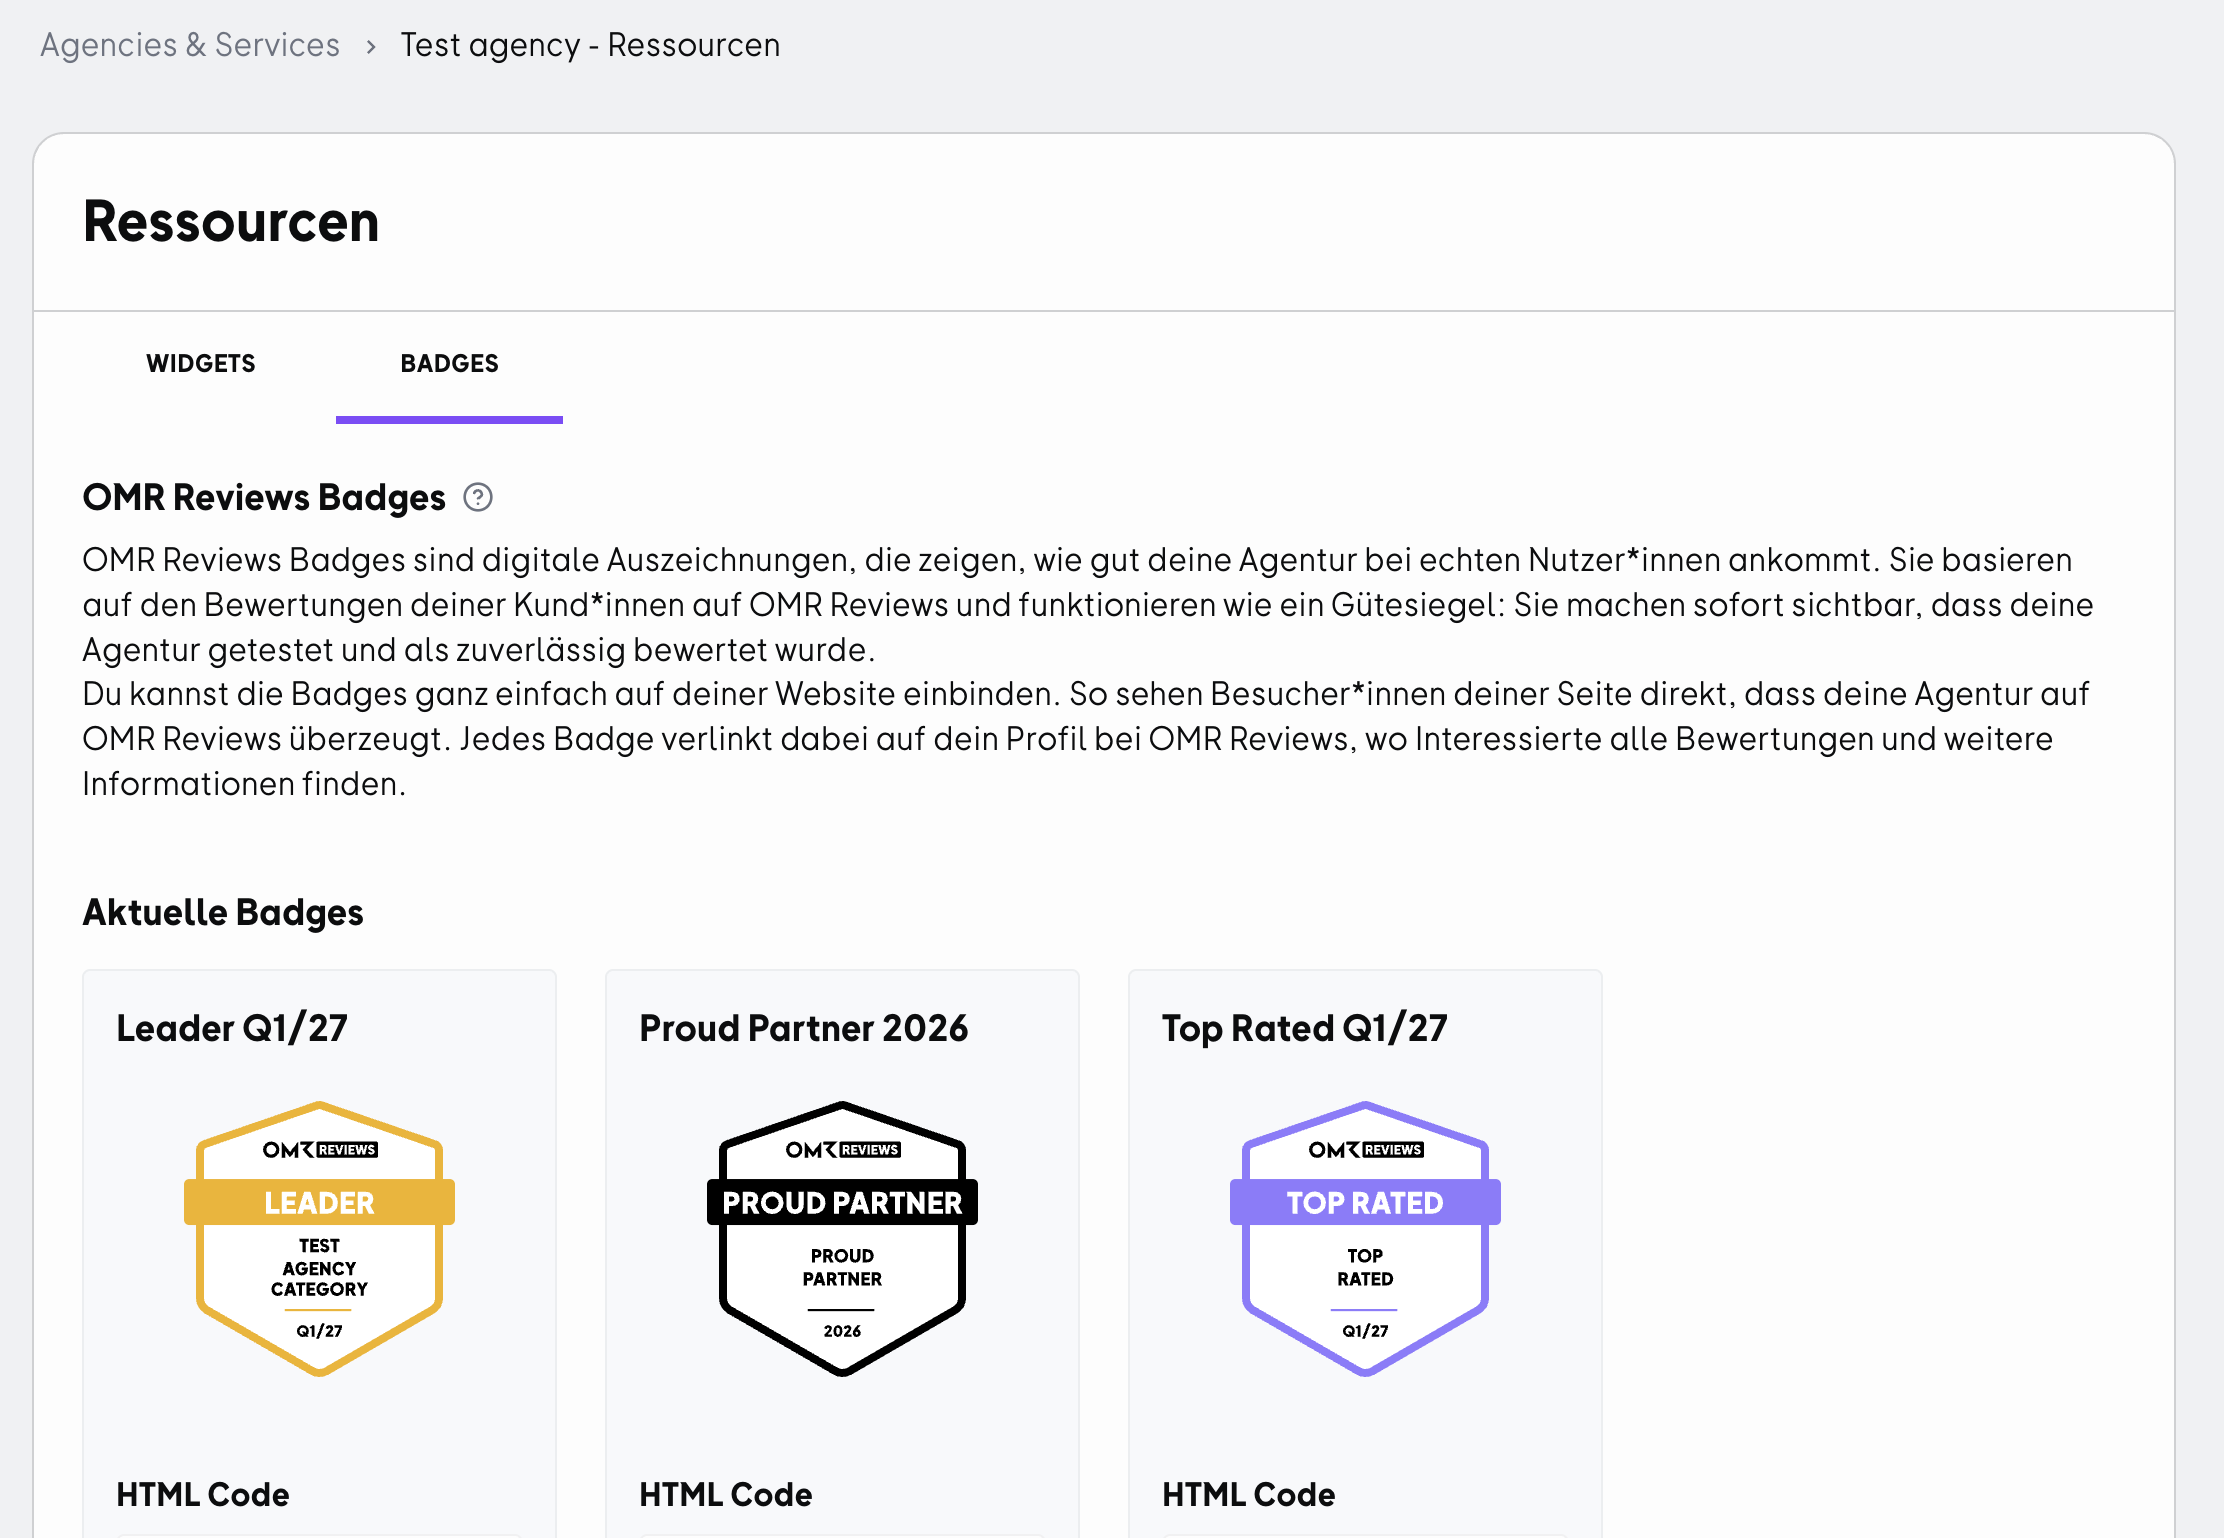The image size is (2224, 1538).
Task: Click the help icon beside OMR Reviews Badges
Action: 478,497
